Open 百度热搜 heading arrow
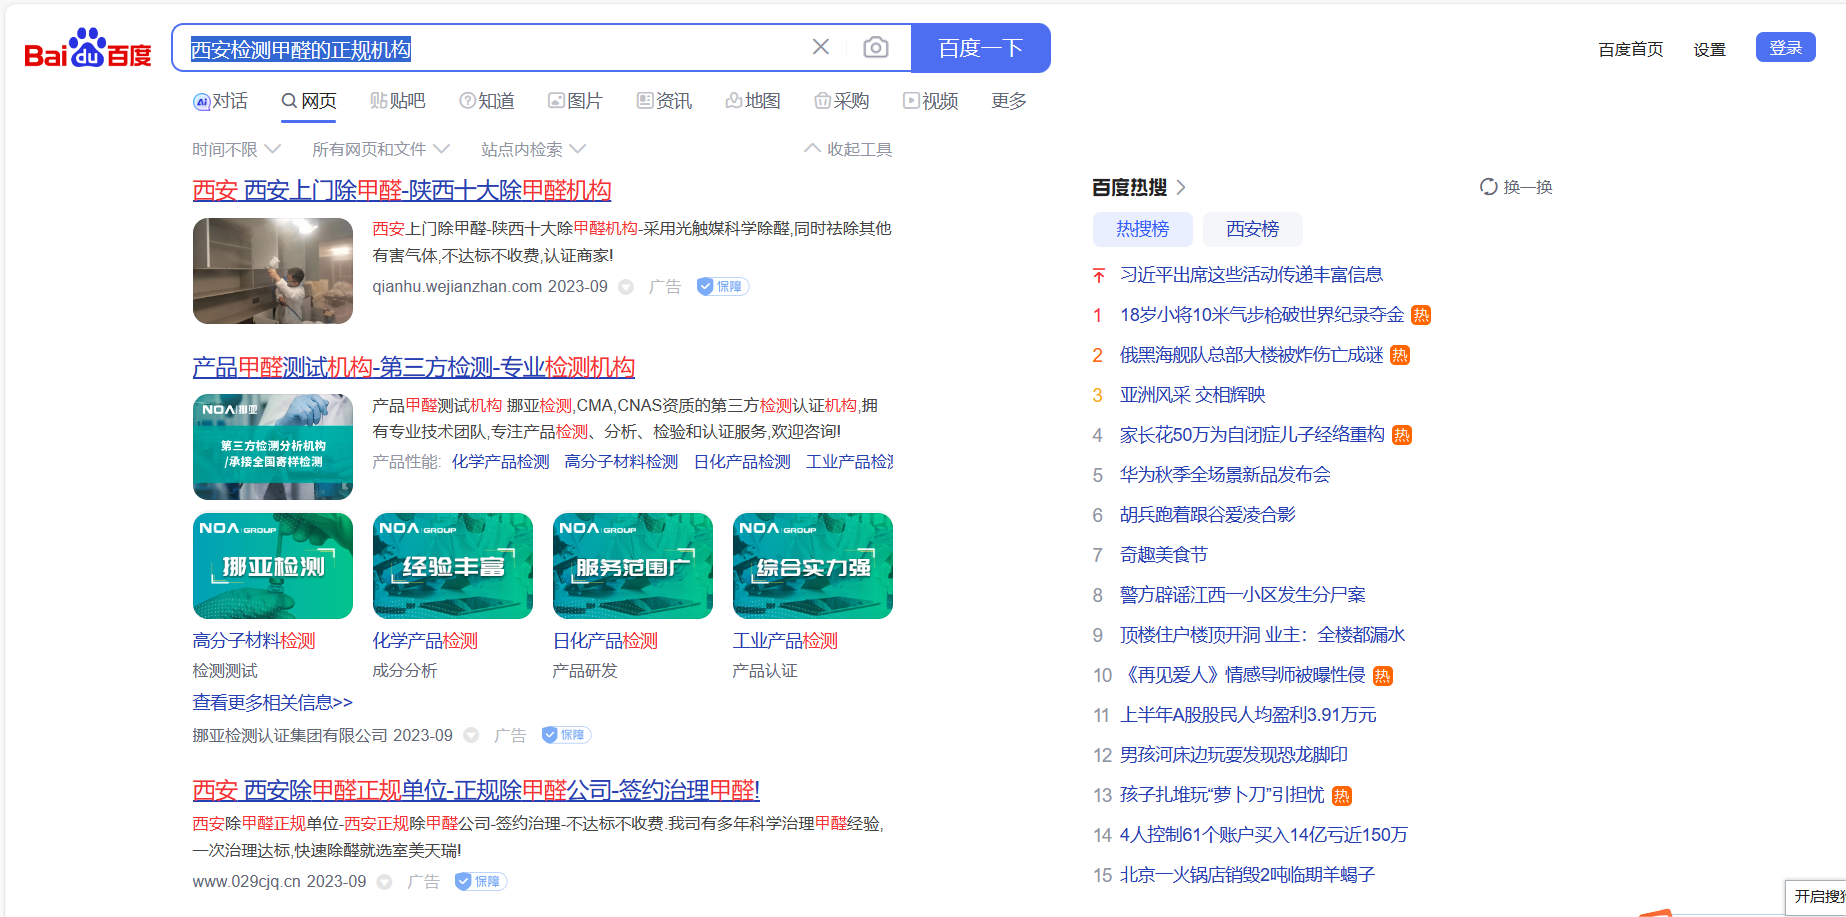The width and height of the screenshot is (1846, 917). [x=1181, y=187]
